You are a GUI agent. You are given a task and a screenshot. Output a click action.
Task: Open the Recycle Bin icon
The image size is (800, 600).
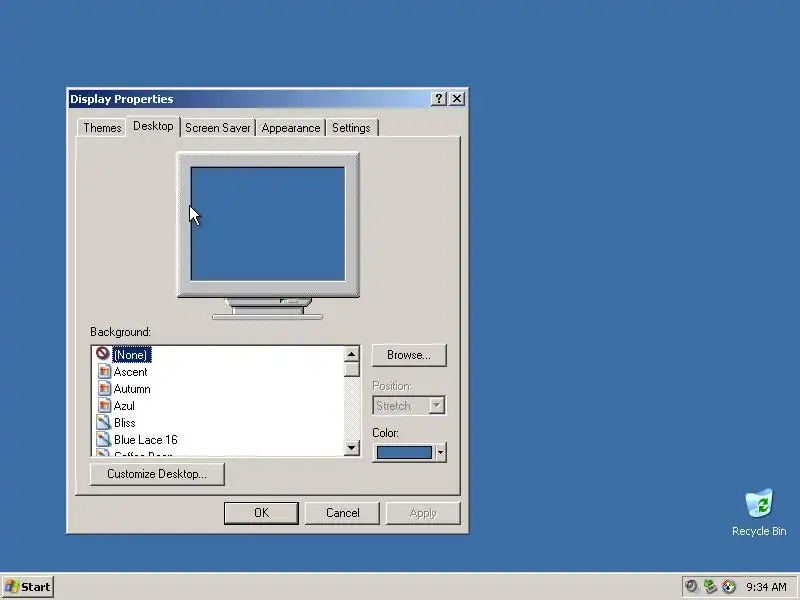tap(759, 512)
